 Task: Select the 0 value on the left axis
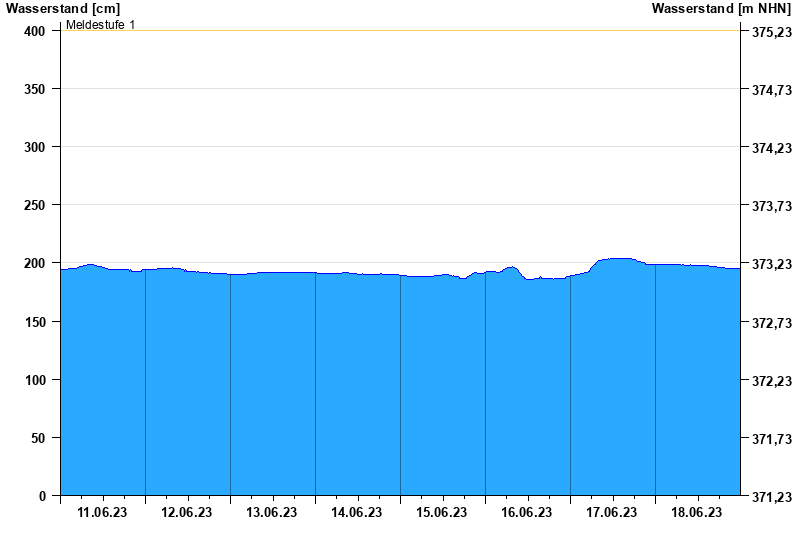pos(42,496)
